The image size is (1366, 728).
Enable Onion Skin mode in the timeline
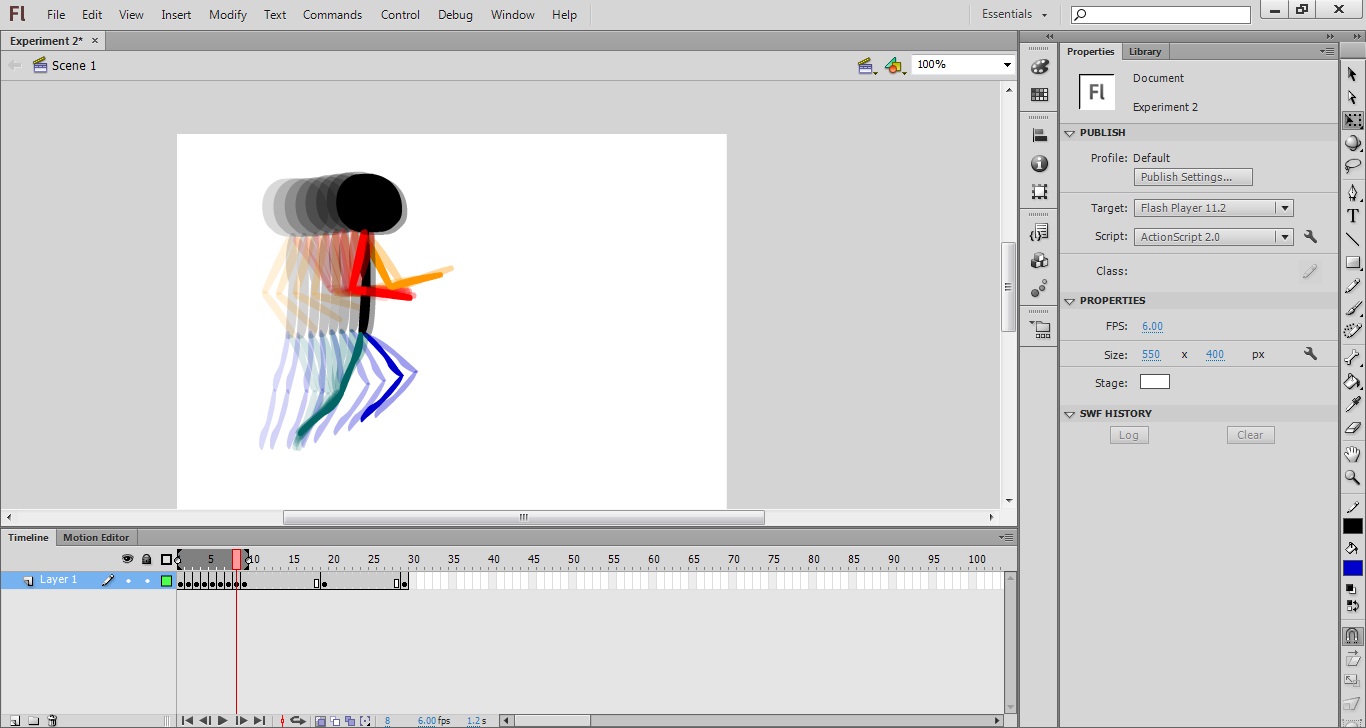coord(320,719)
